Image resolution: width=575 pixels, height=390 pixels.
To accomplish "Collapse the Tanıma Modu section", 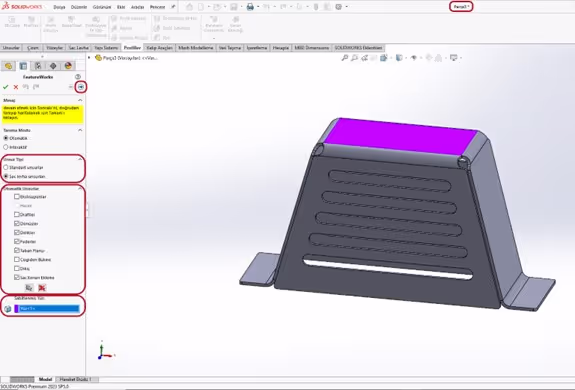I will 80,130.
